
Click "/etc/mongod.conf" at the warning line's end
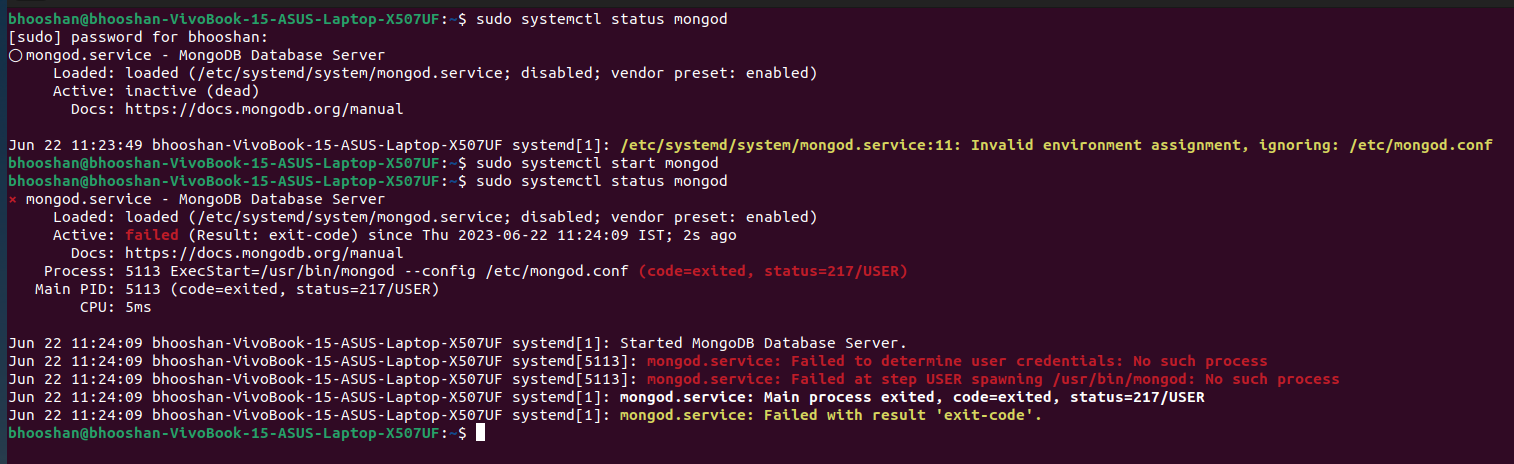[x=1420, y=145]
